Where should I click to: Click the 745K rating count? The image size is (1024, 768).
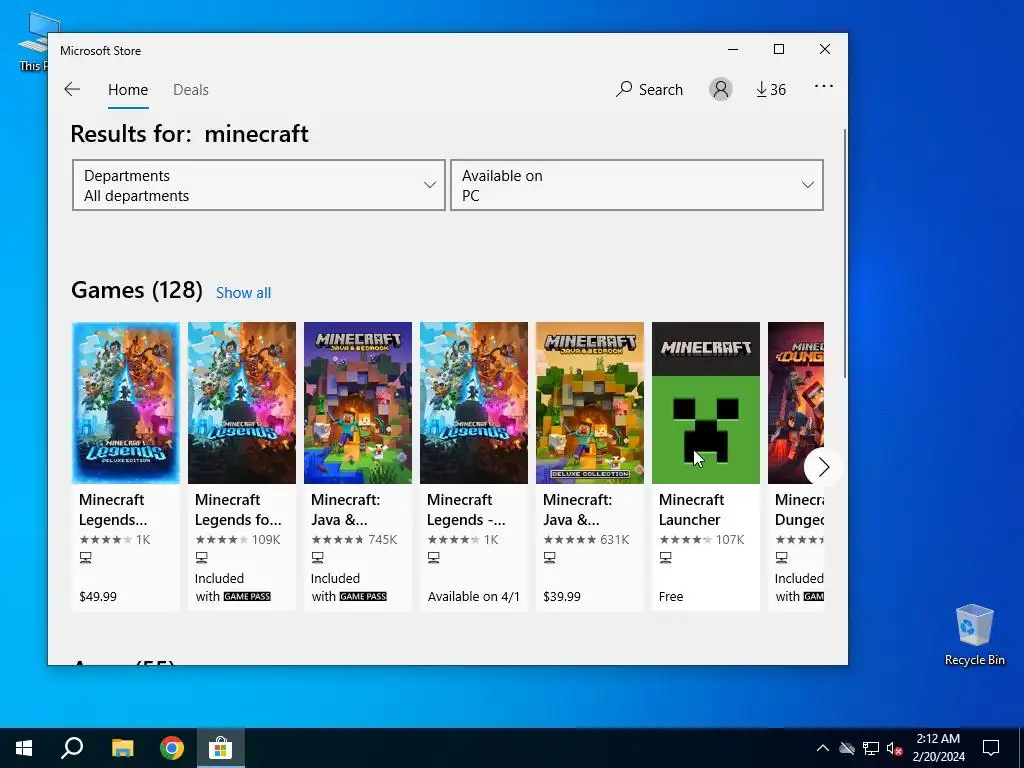pos(383,539)
